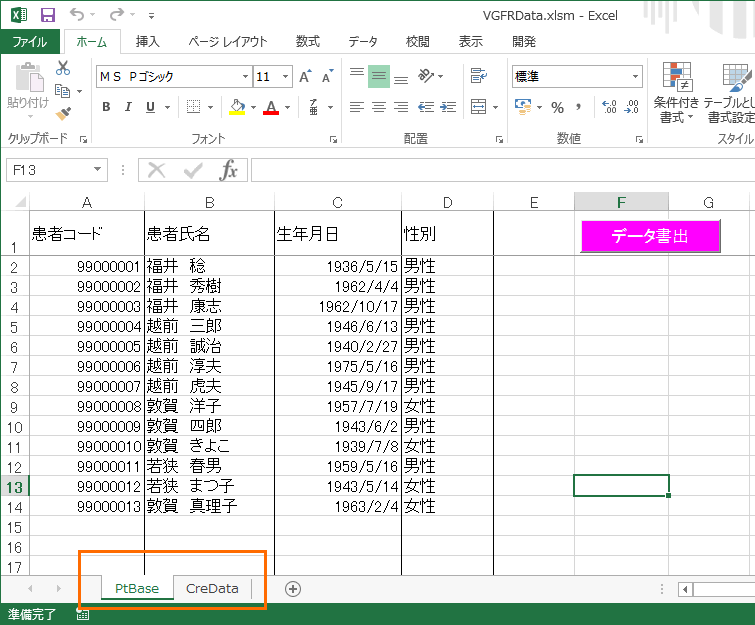
Task: Open the number format dropdown
Action: click(x=635, y=77)
